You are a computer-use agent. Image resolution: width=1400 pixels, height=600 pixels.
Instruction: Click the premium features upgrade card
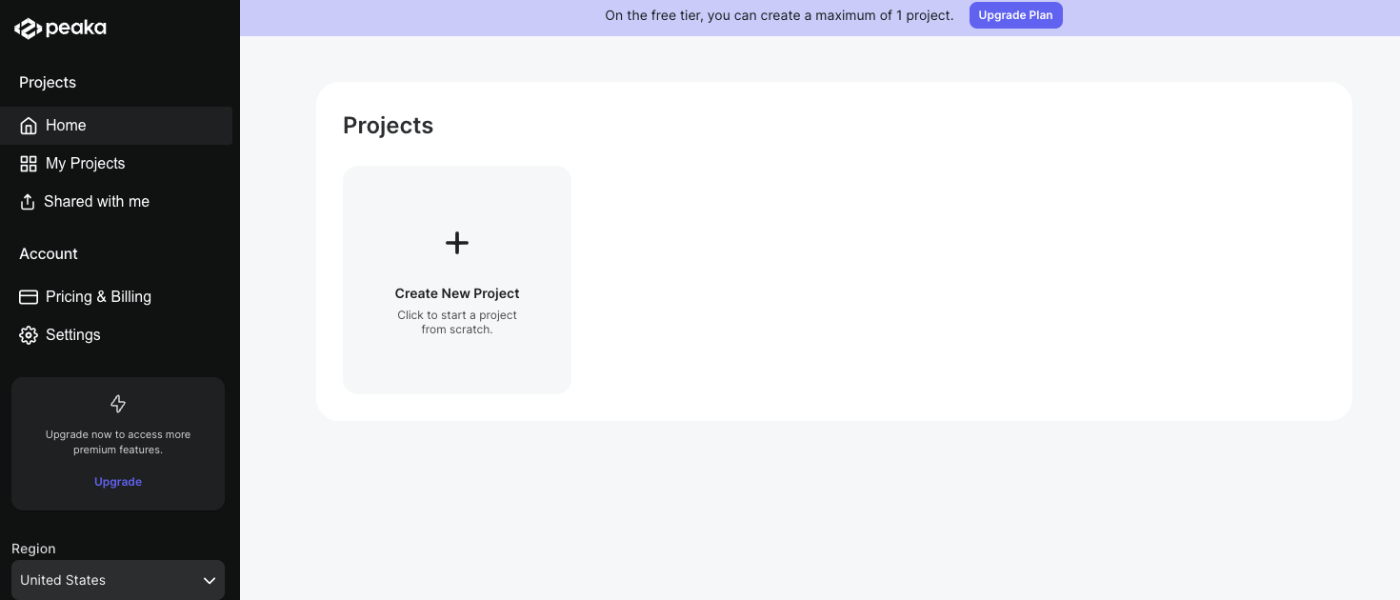118,443
